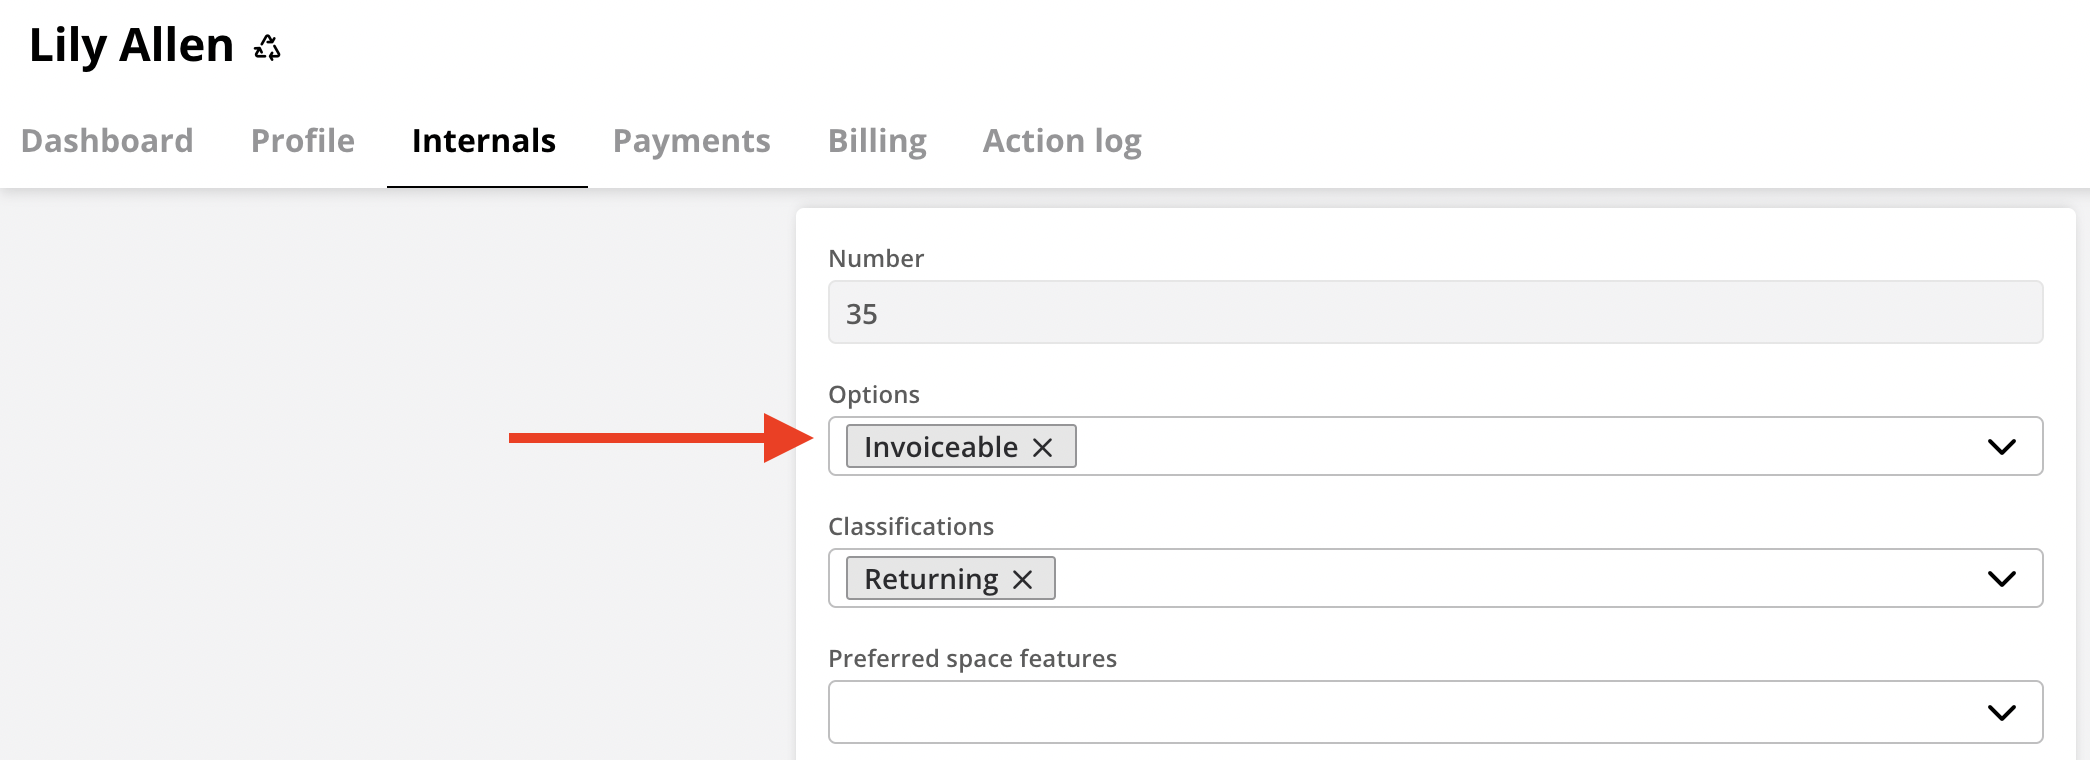This screenshot has height=760, width=2090.
Task: Click the Classifications field label
Action: tap(910, 526)
